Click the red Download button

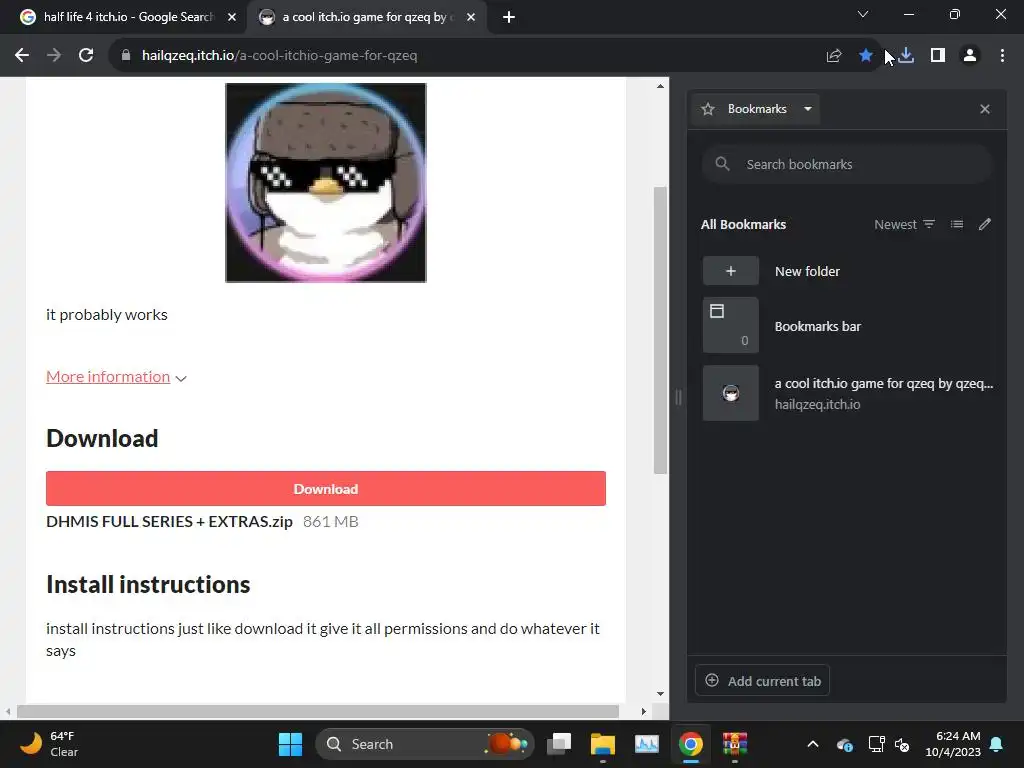[x=326, y=488]
